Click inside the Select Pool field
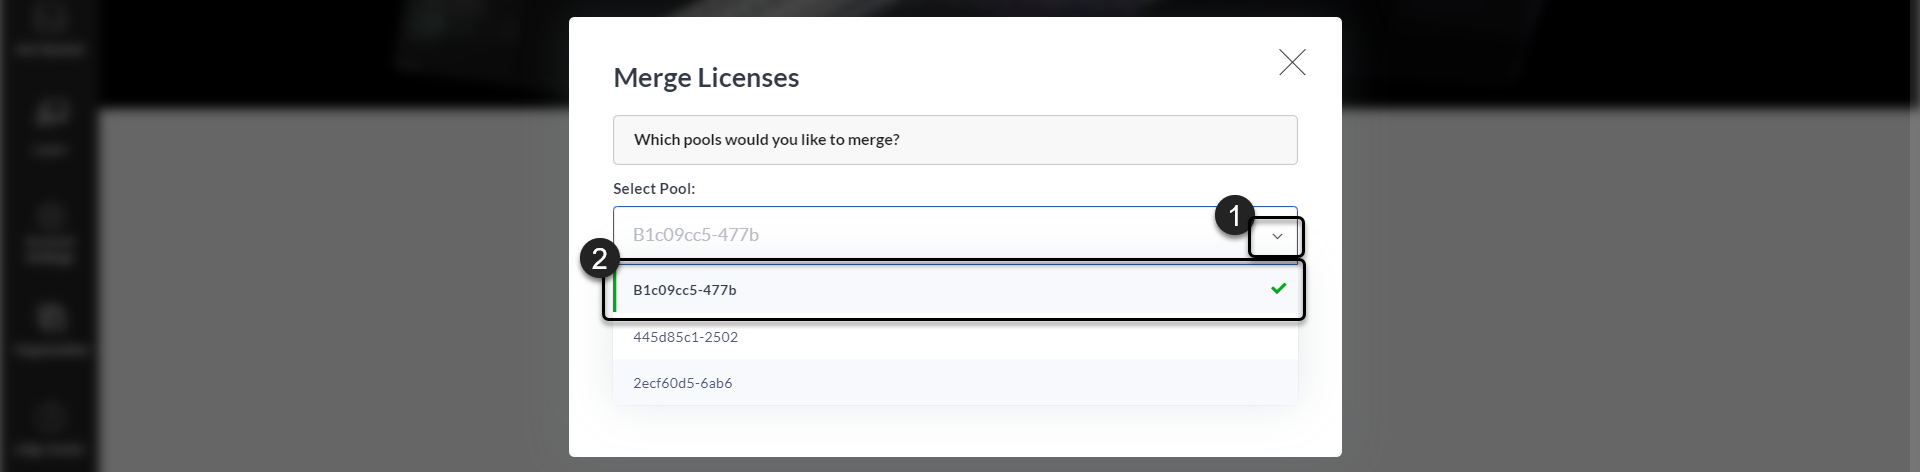Viewport: 1920px width, 472px height. pos(930,234)
